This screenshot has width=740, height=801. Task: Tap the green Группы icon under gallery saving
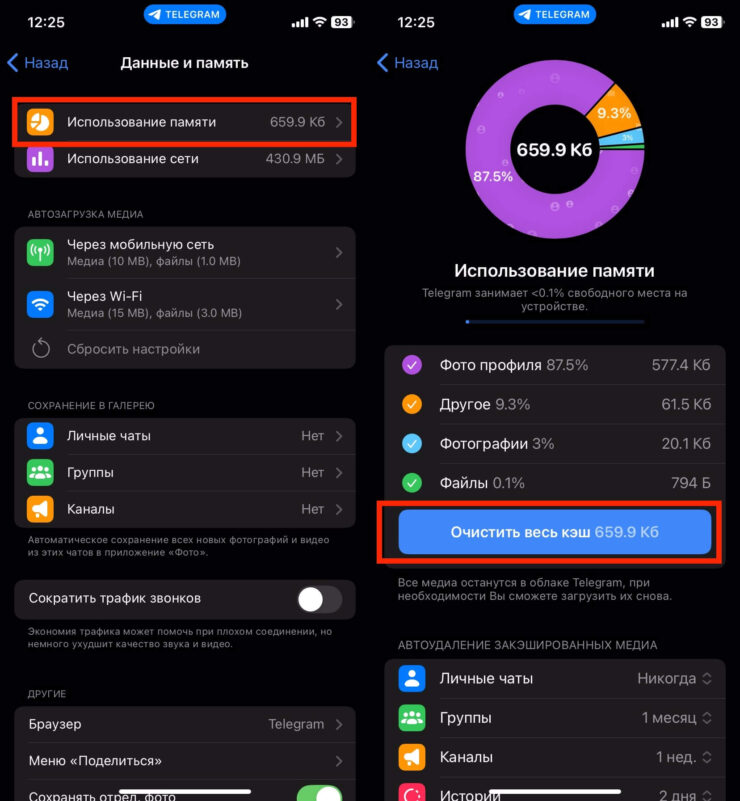click(41, 472)
